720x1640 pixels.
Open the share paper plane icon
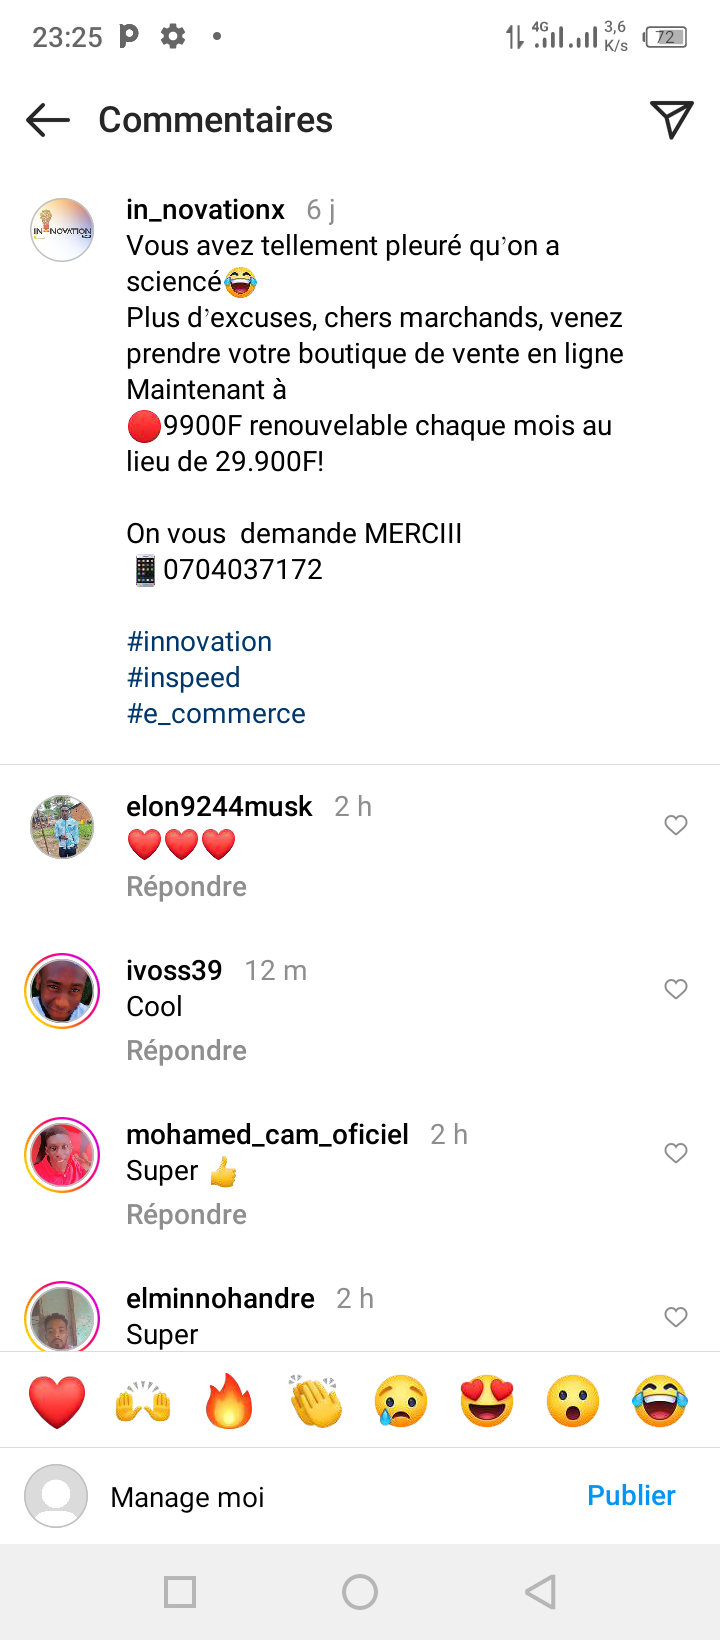pos(671,120)
